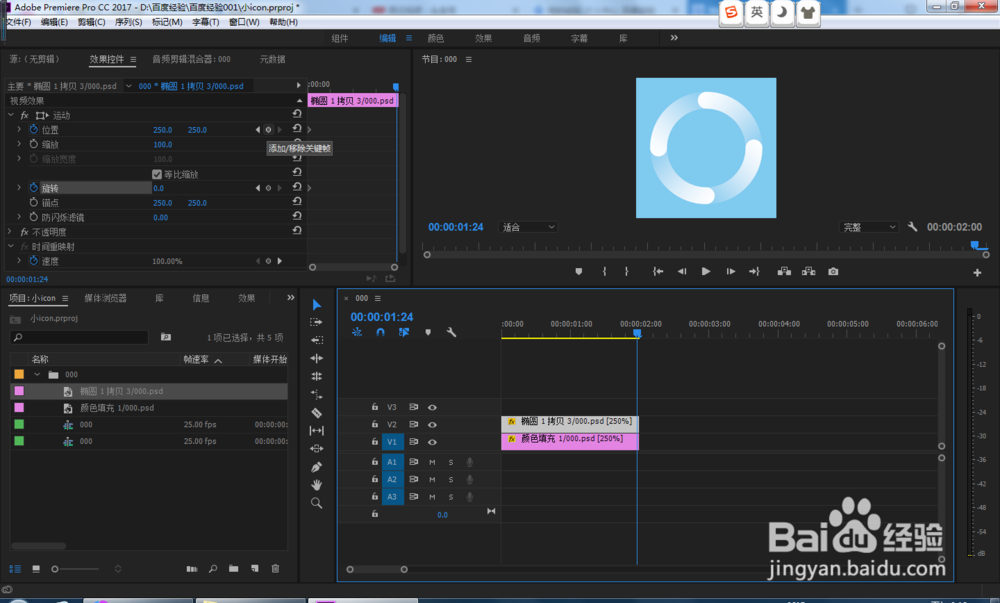Click the Project panel thumbnail zoom slider
Viewport: 1000px width, 603px height.
[x=76, y=569]
